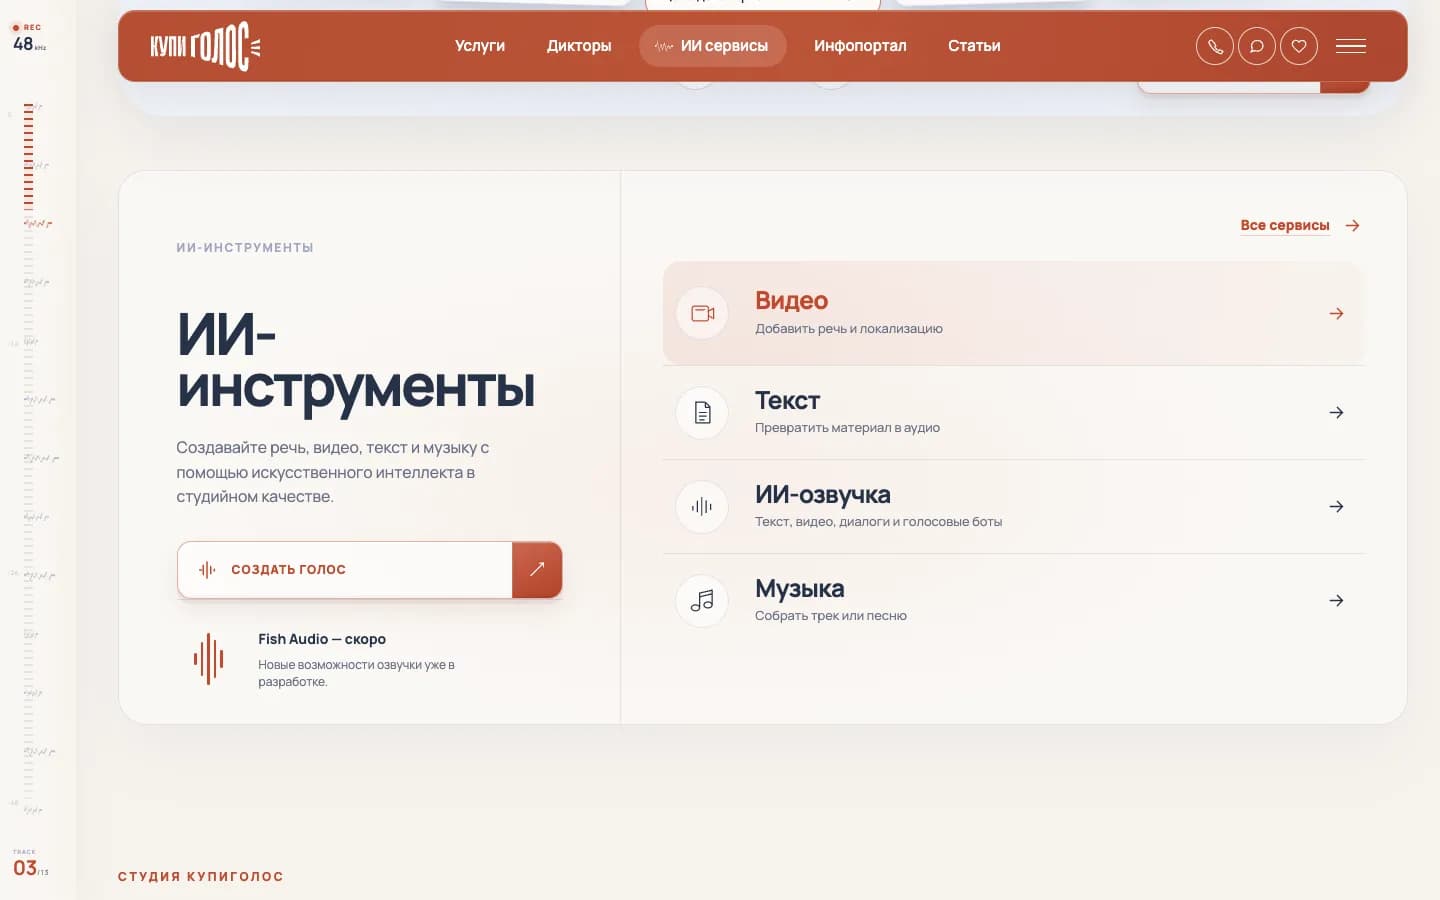Click the heart favorites icon
Image resolution: width=1440 pixels, height=900 pixels.
click(x=1299, y=46)
